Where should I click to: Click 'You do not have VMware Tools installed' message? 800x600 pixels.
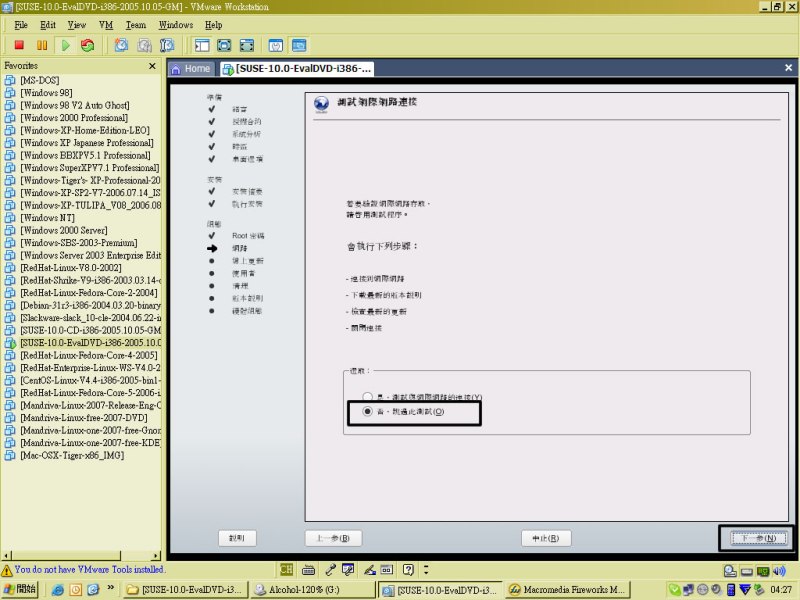click(x=89, y=569)
